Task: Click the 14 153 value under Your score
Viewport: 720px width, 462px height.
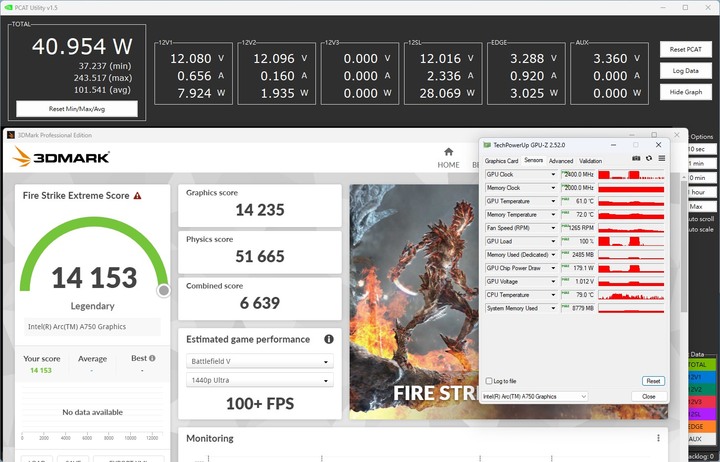Action: pyautogui.click(x=41, y=370)
